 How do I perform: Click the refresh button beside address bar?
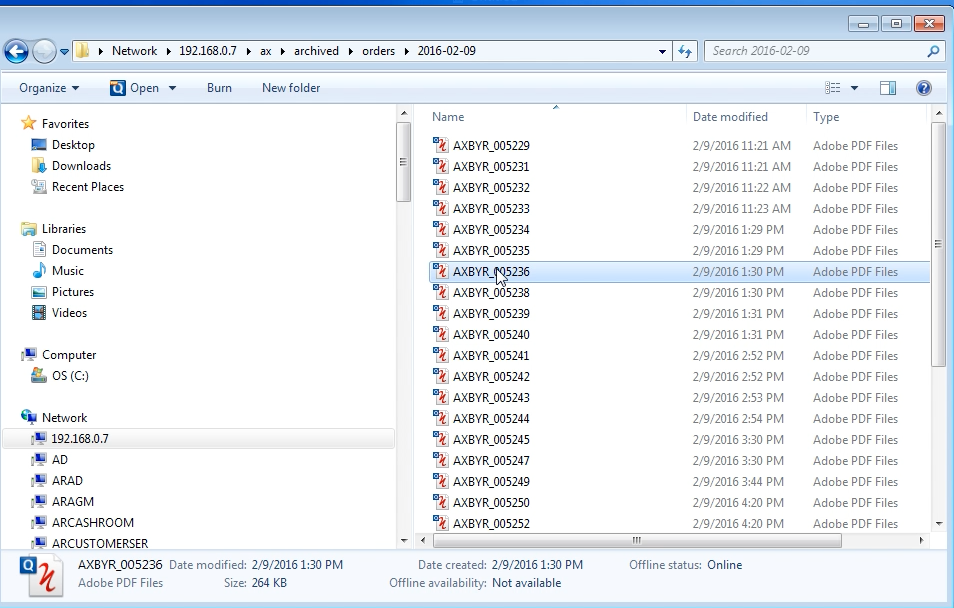[x=685, y=51]
